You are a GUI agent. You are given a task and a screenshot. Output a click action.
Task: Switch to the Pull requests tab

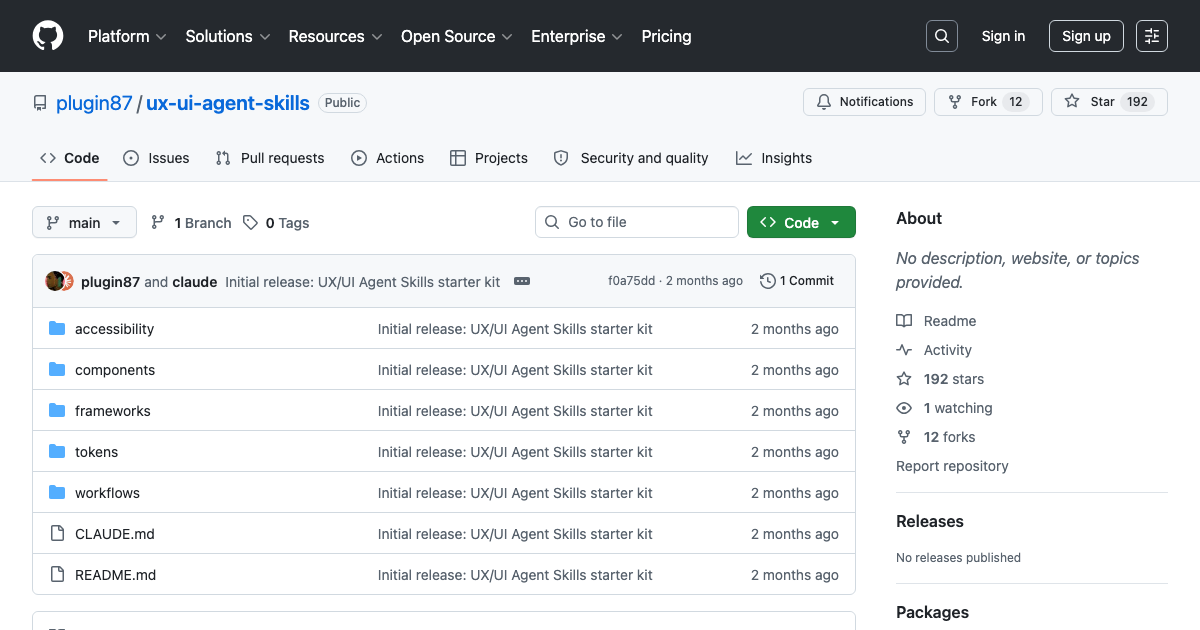pos(270,158)
